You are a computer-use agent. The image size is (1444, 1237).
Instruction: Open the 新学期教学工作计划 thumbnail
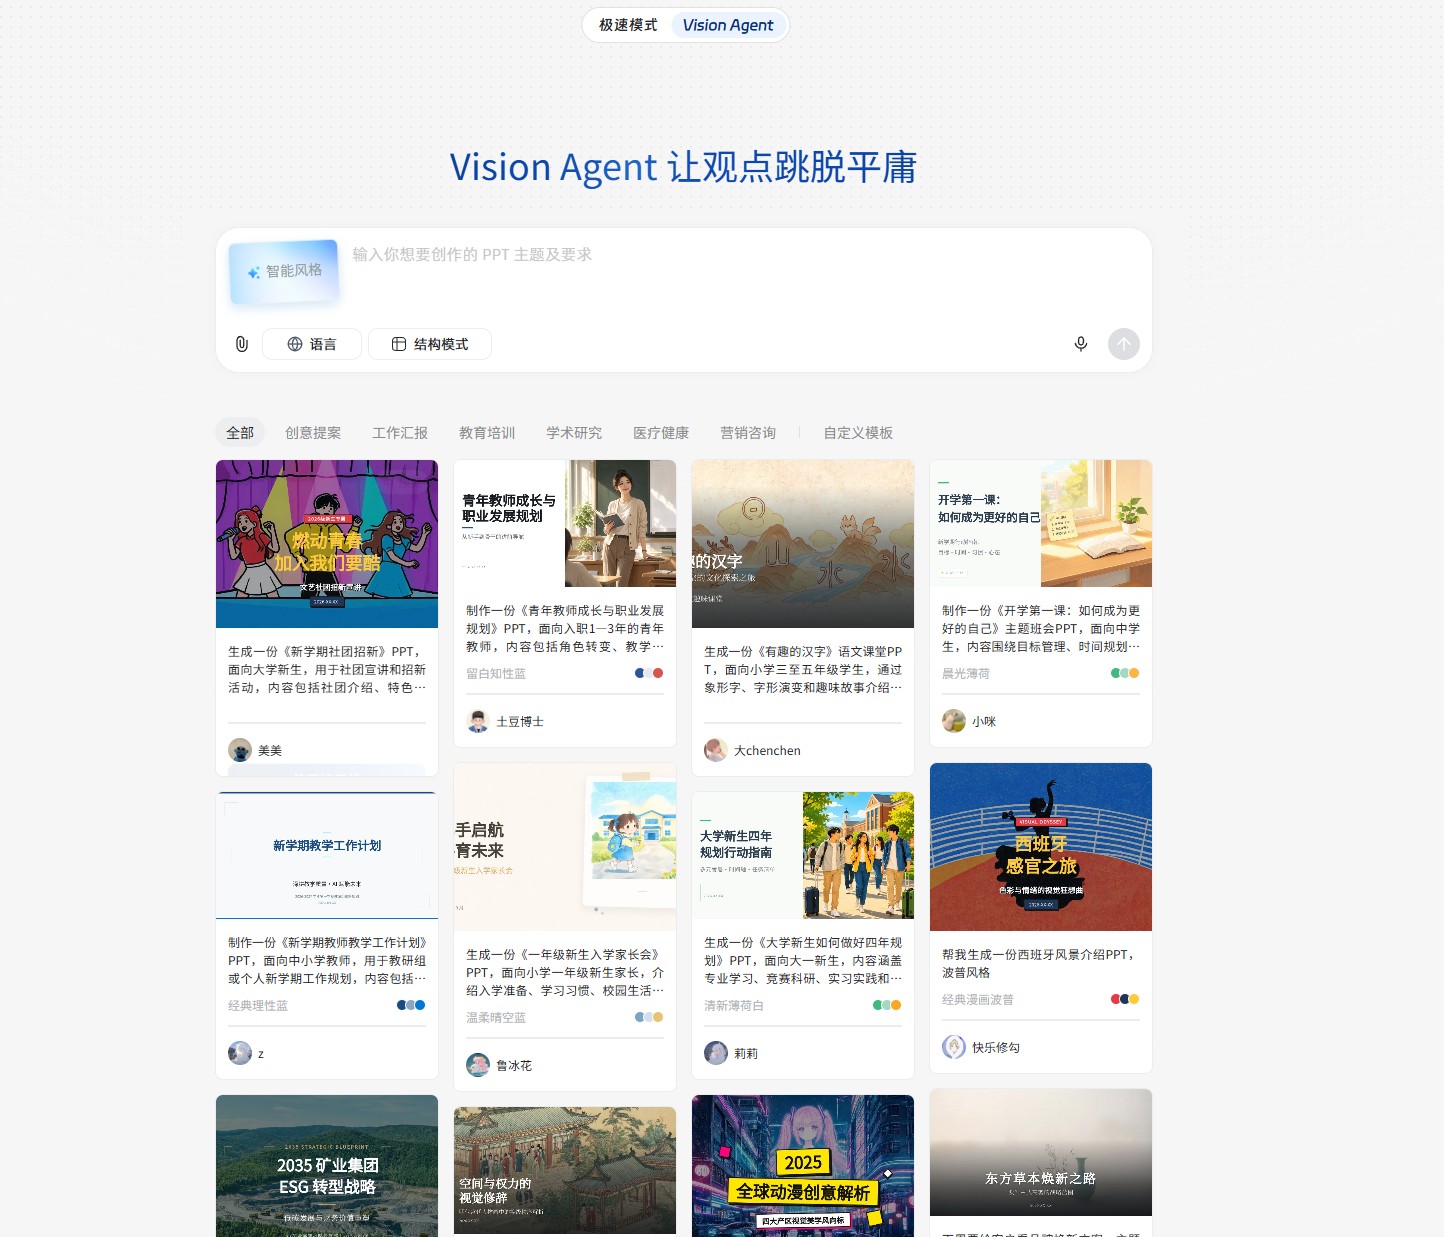click(327, 855)
